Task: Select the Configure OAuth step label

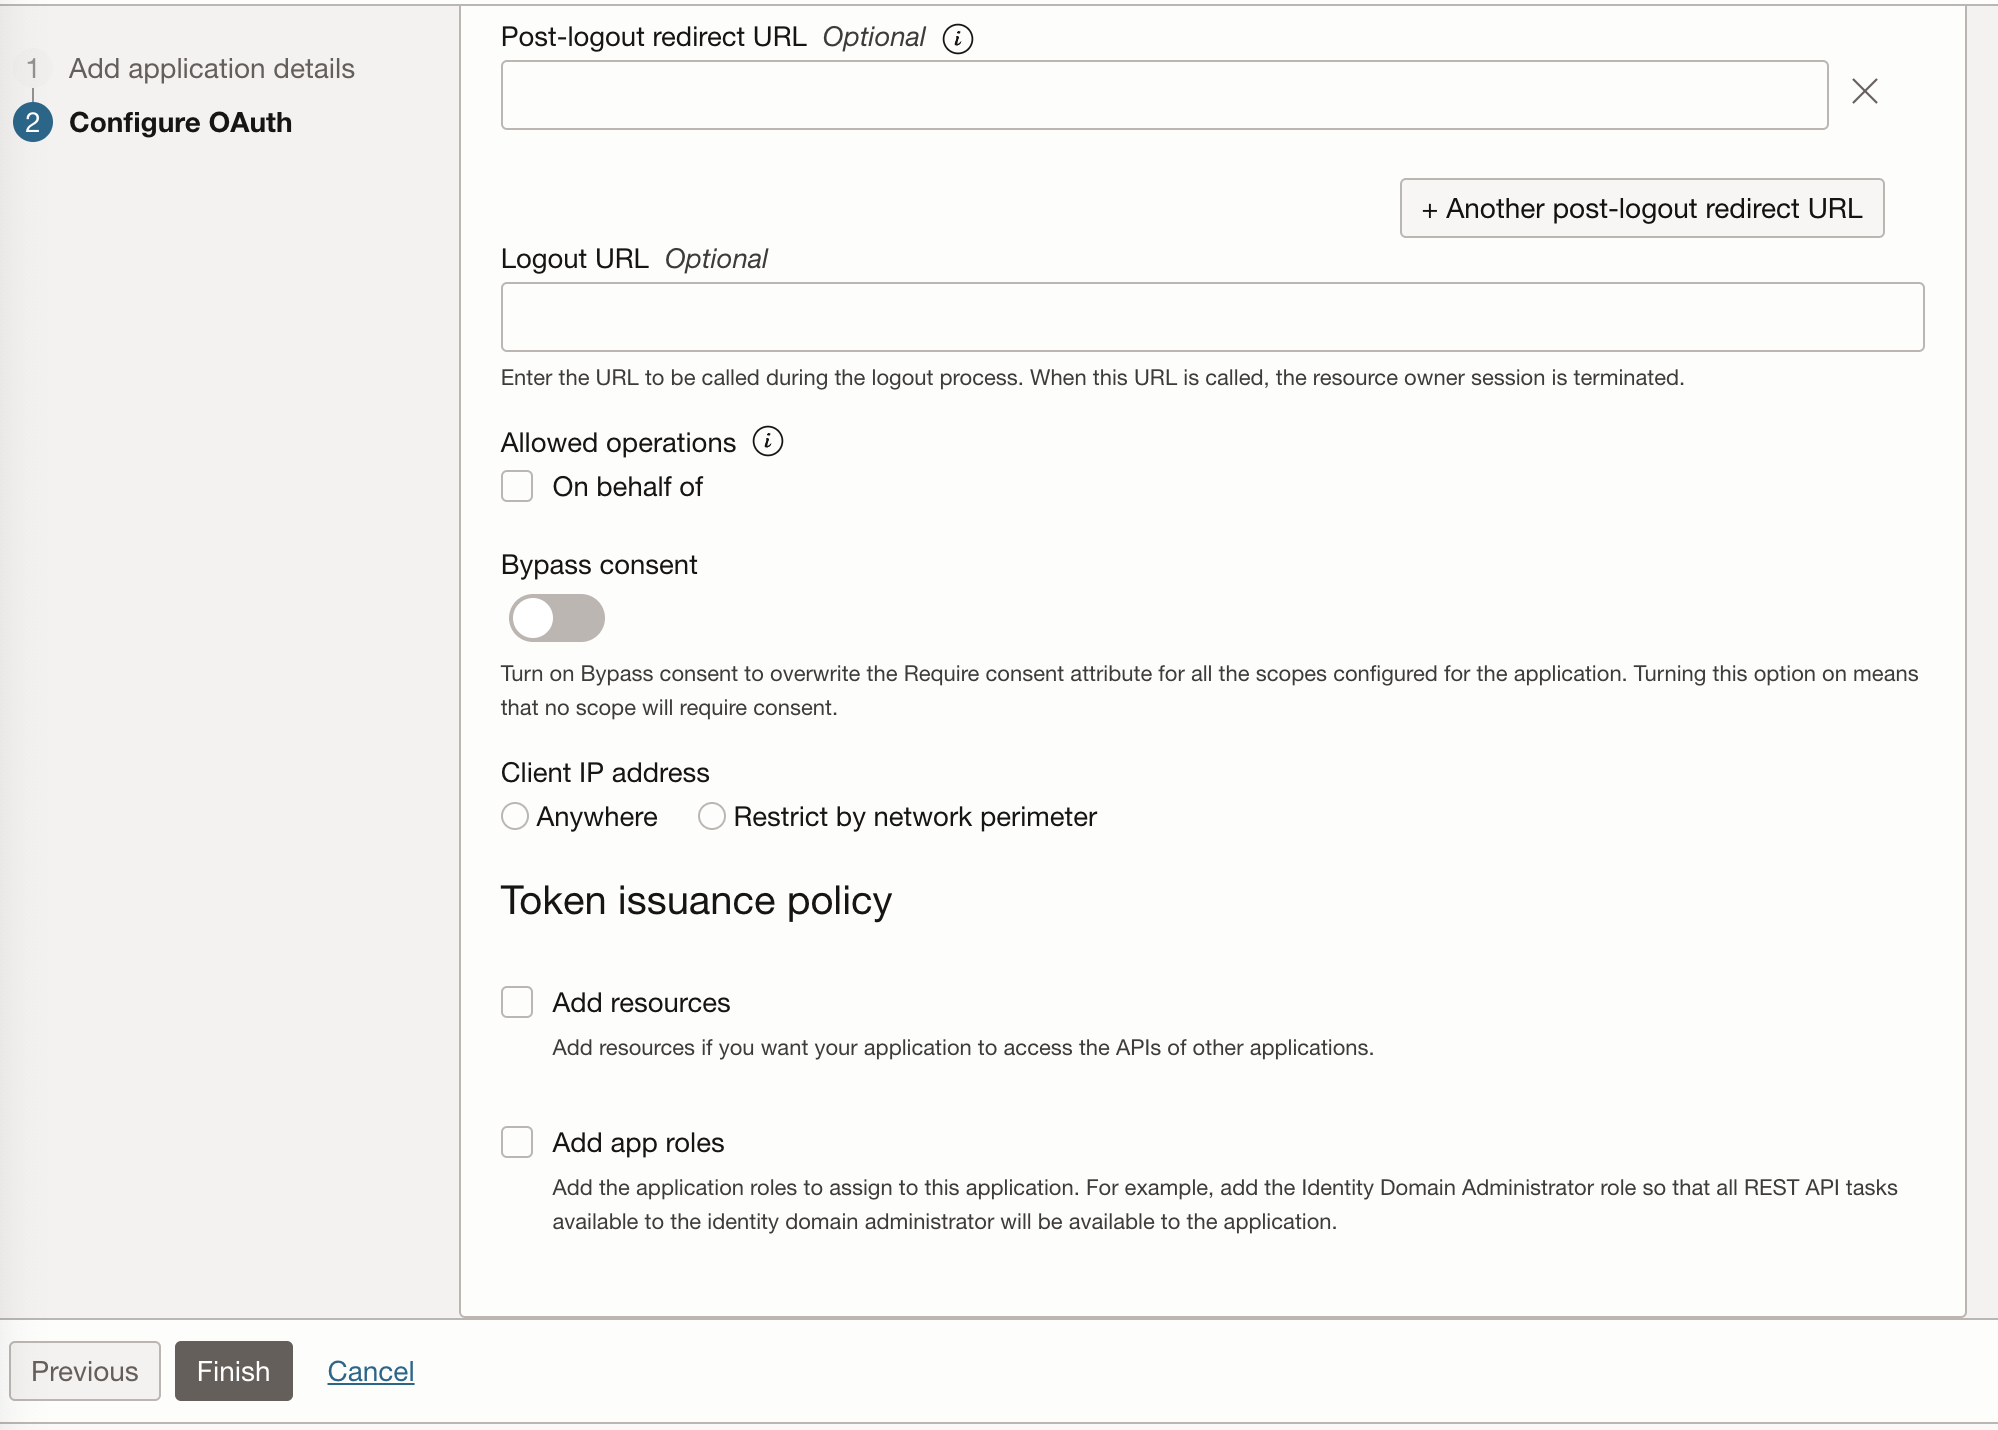Action: pos(180,122)
